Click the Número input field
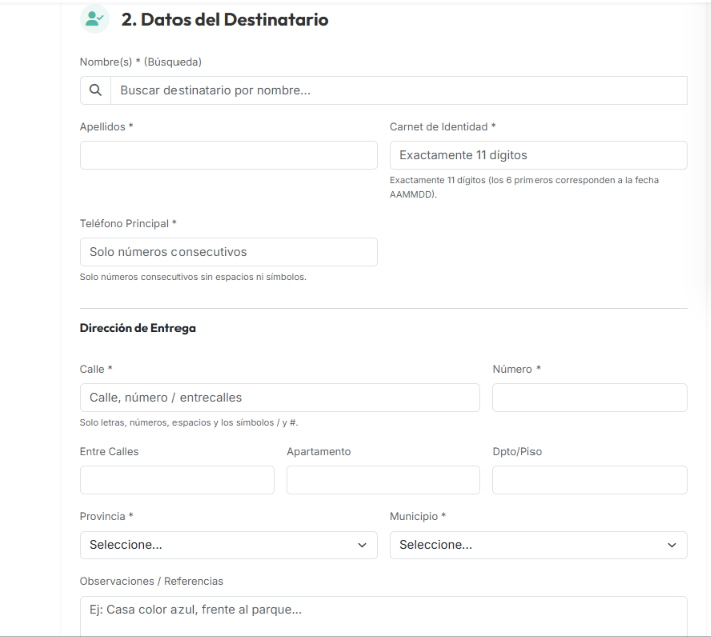711x637 pixels. [x=589, y=398]
